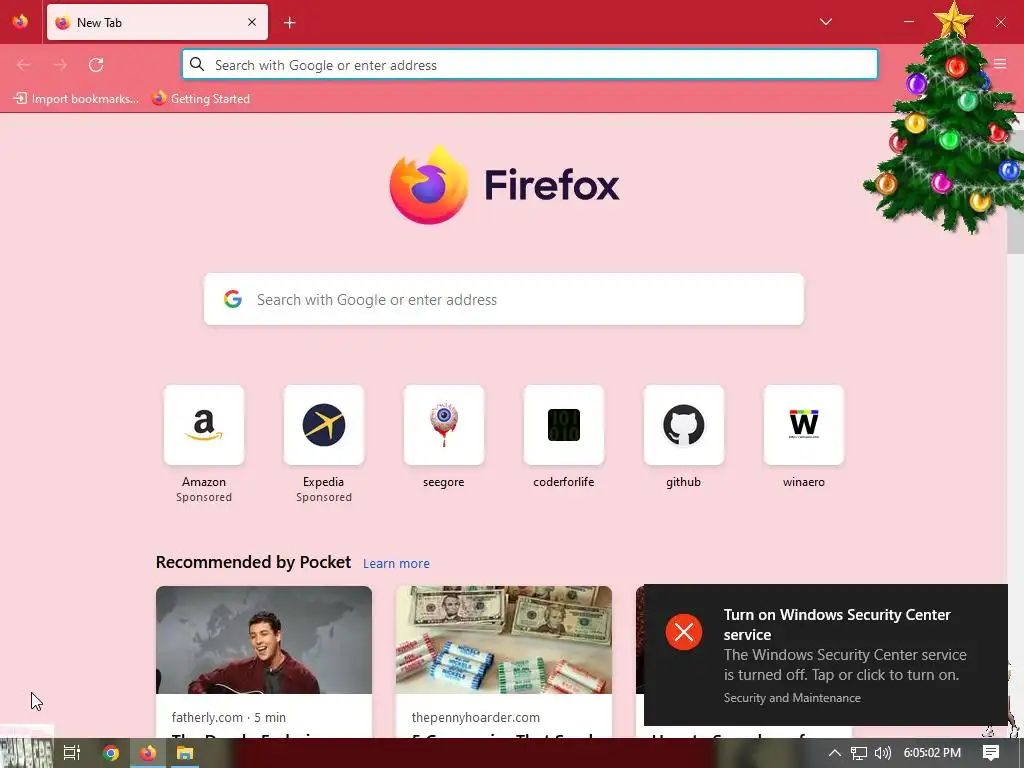
Task: Click the page's Google search box
Action: [504, 299]
